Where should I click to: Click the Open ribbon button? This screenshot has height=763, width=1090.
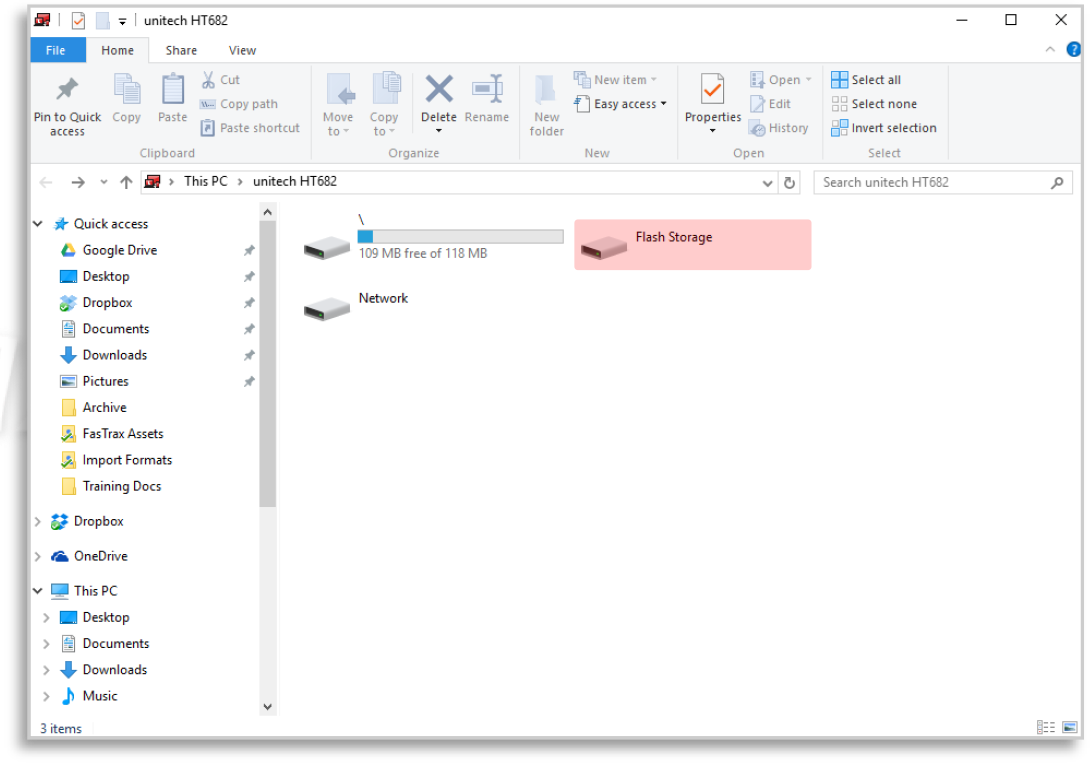click(781, 80)
